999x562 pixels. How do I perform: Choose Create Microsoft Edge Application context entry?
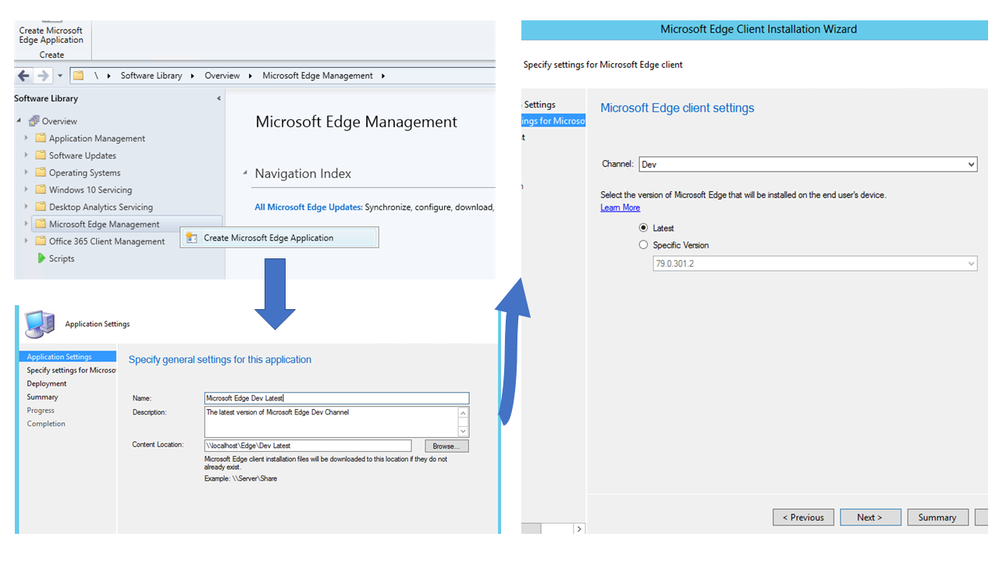279,238
